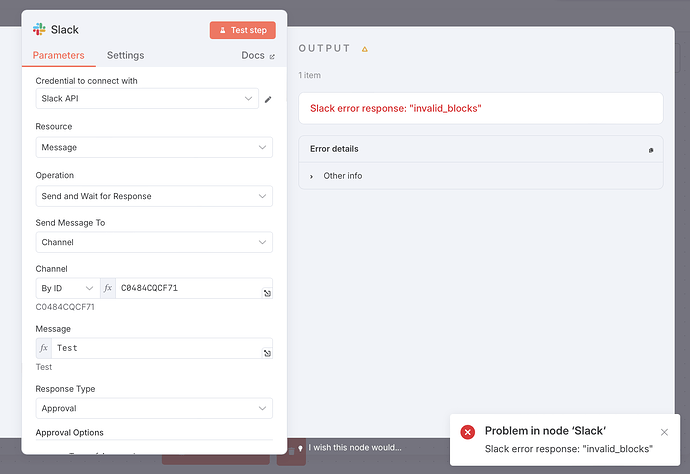690x474 pixels.
Task: Click the pencil icon to edit credential
Action: 268,99
